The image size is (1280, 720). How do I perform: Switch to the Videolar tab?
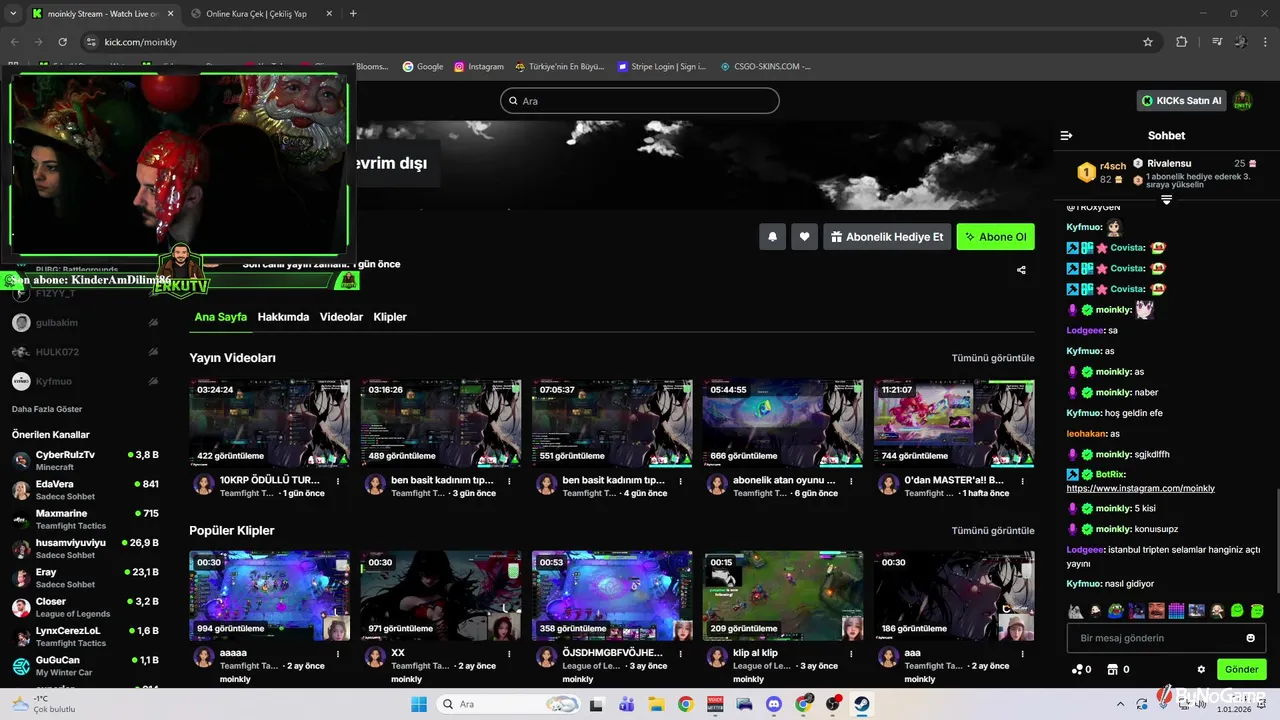click(x=341, y=317)
